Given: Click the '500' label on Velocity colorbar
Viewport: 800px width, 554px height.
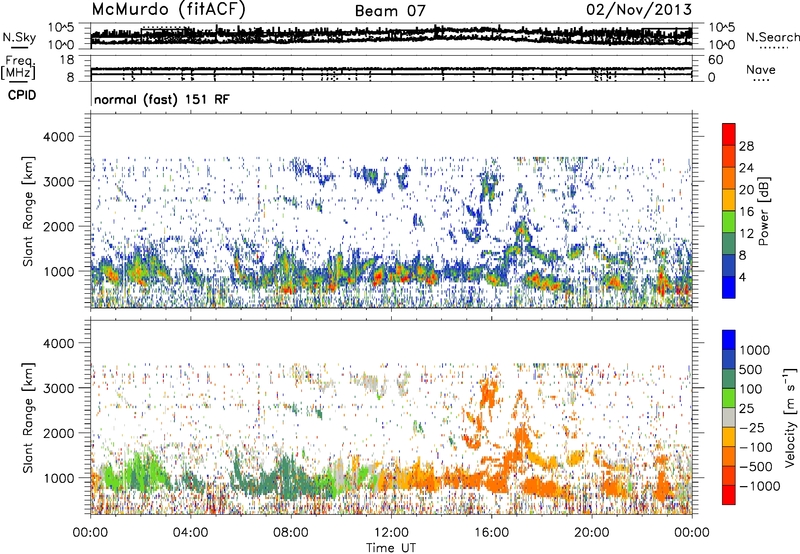Looking at the screenshot, I should (x=751, y=369).
